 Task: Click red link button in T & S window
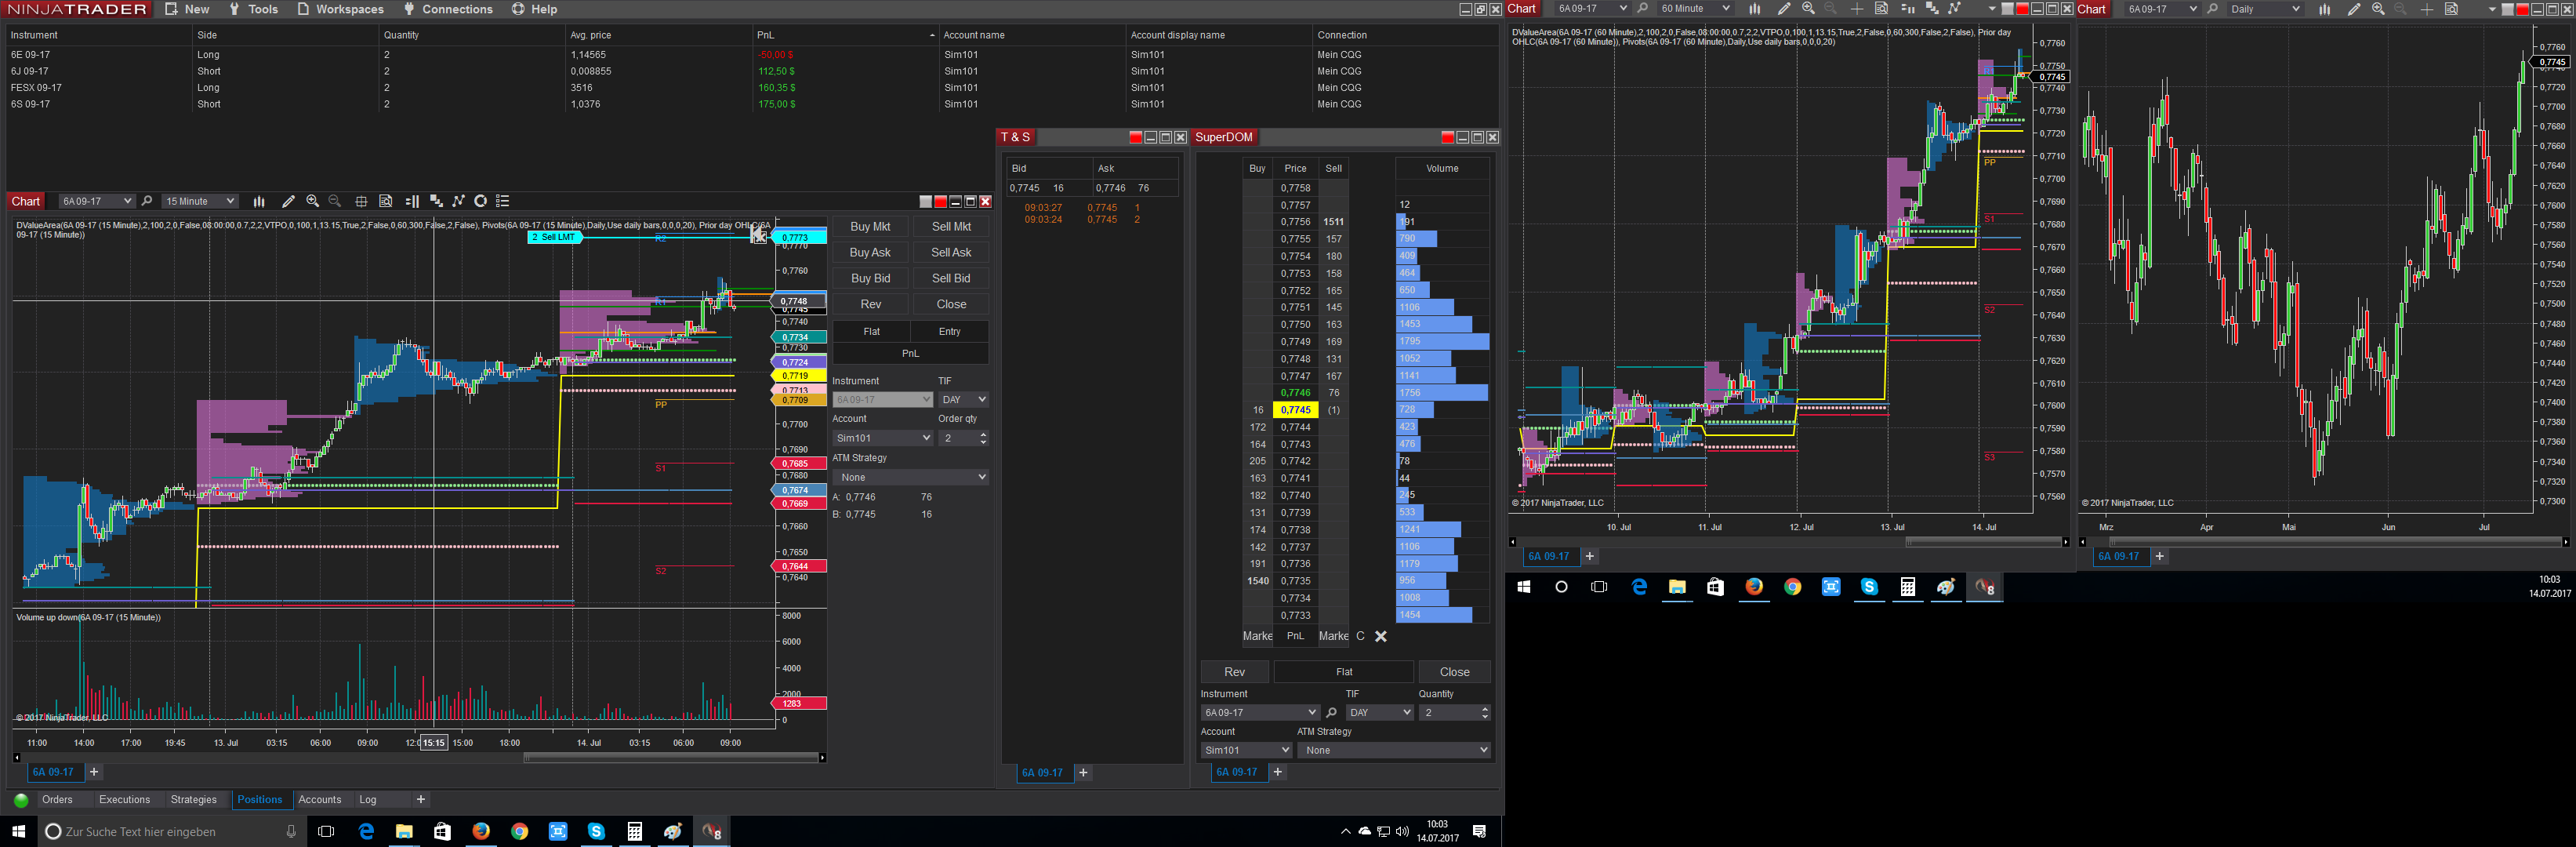(x=1135, y=137)
